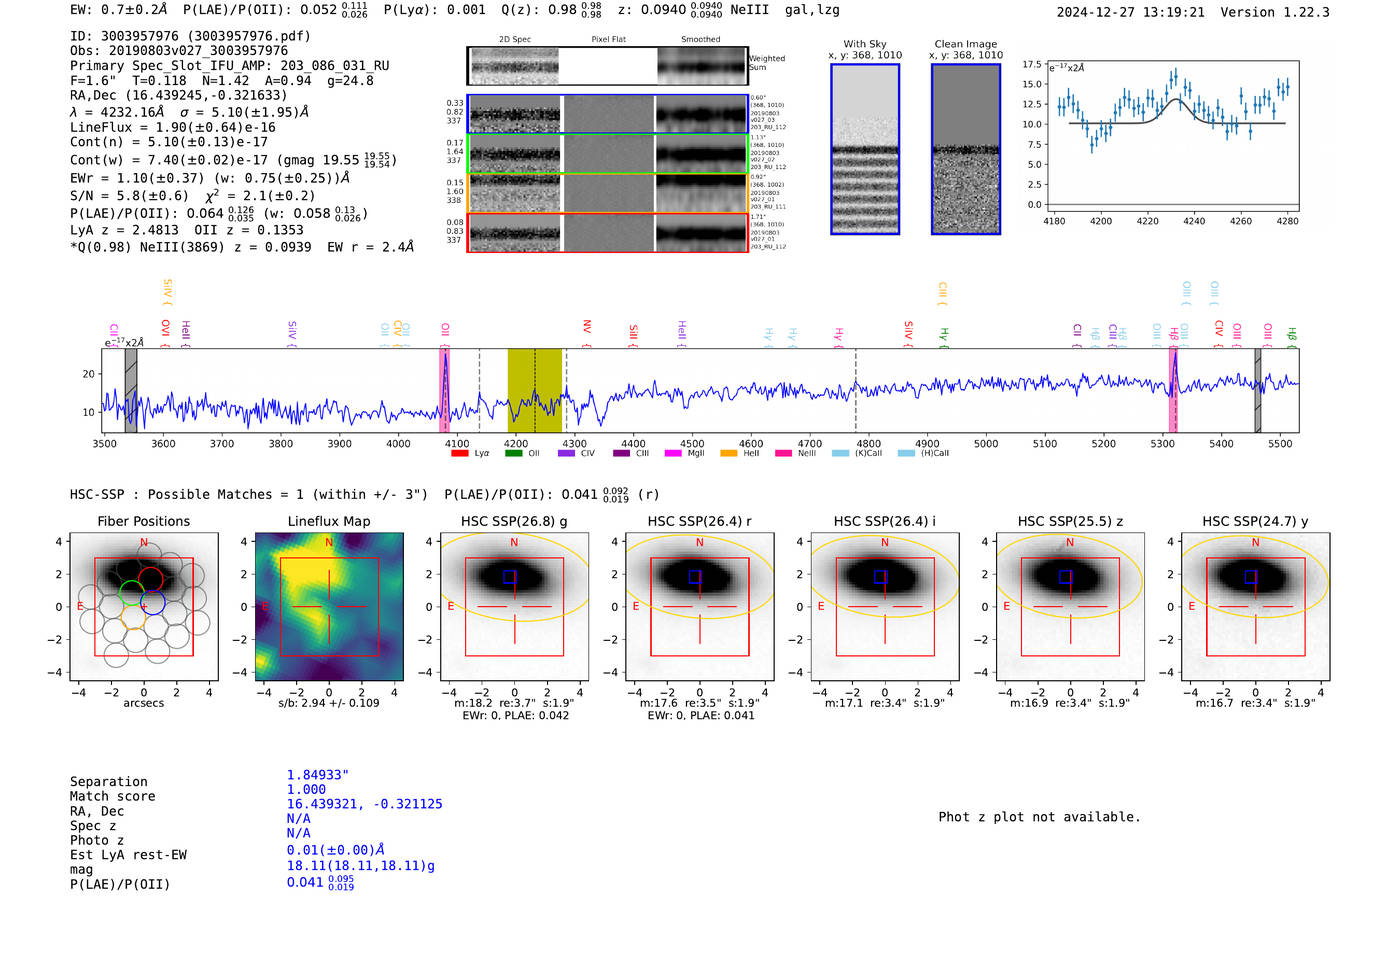Click the RA,Dec coordinates in the header
This screenshot has width=1400, height=953.
coord(179,95)
